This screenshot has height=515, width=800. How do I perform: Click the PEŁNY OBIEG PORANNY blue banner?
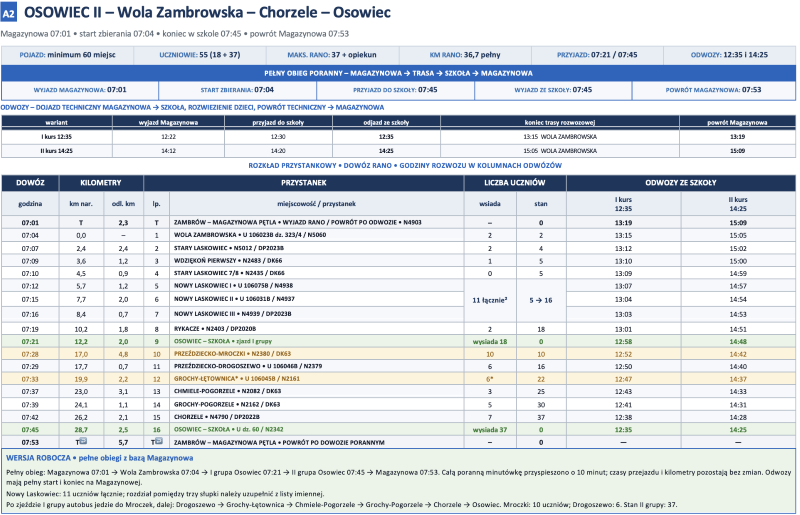[398, 73]
